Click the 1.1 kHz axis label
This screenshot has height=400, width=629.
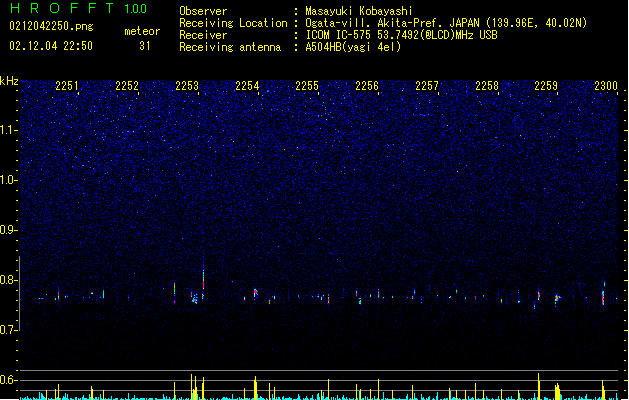point(9,130)
